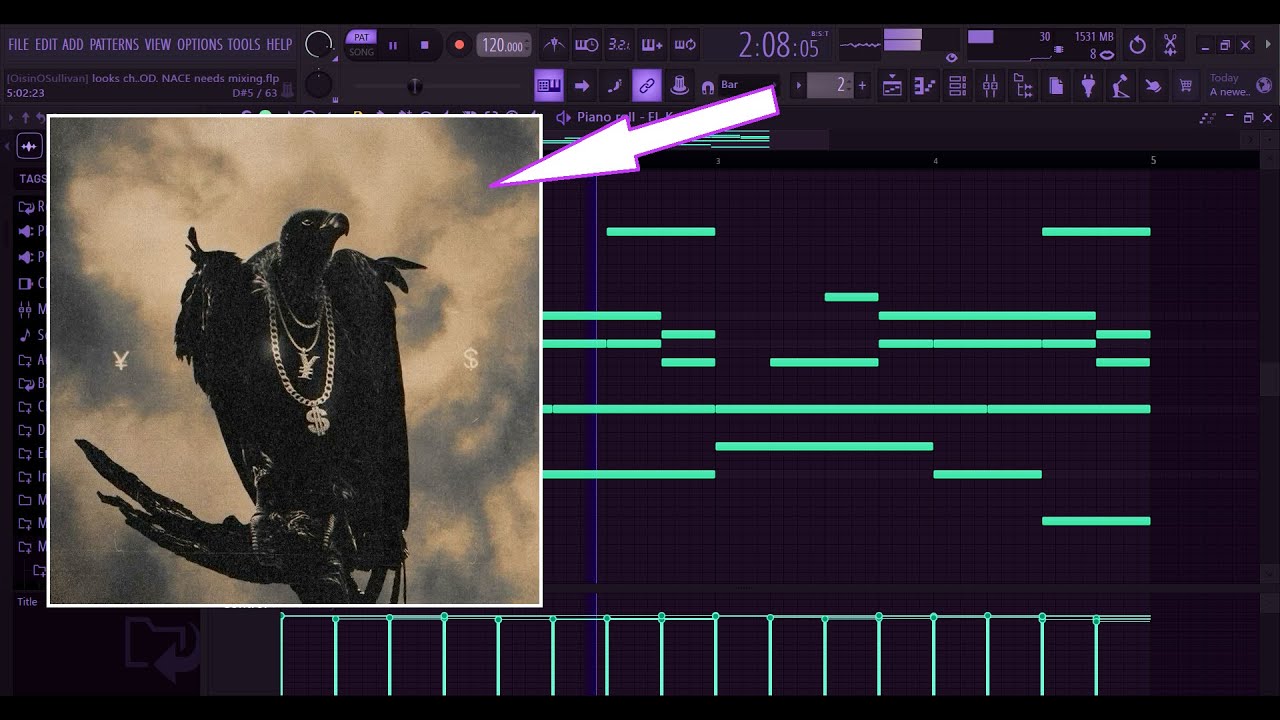Open the Playlist view icon
Viewport: 1280px width, 720px height.
[892, 86]
